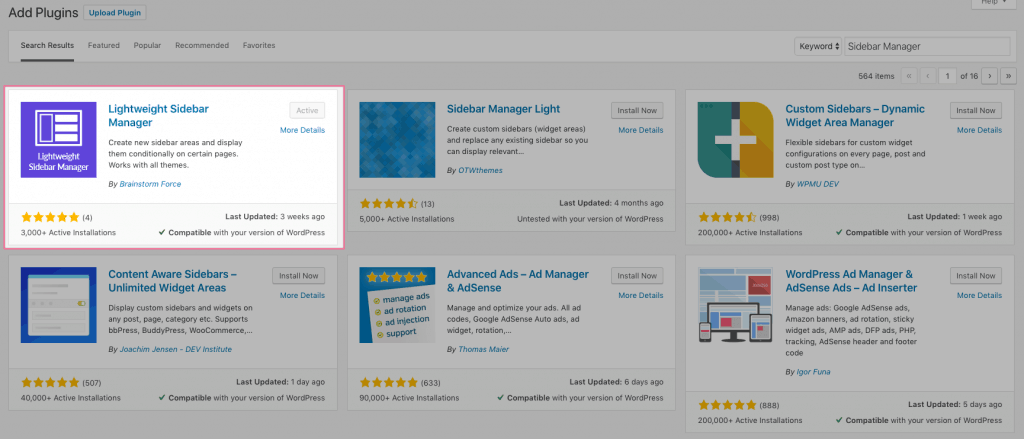The width and height of the screenshot is (1024, 439).
Task: Switch to Featured tab
Action: pyautogui.click(x=104, y=46)
